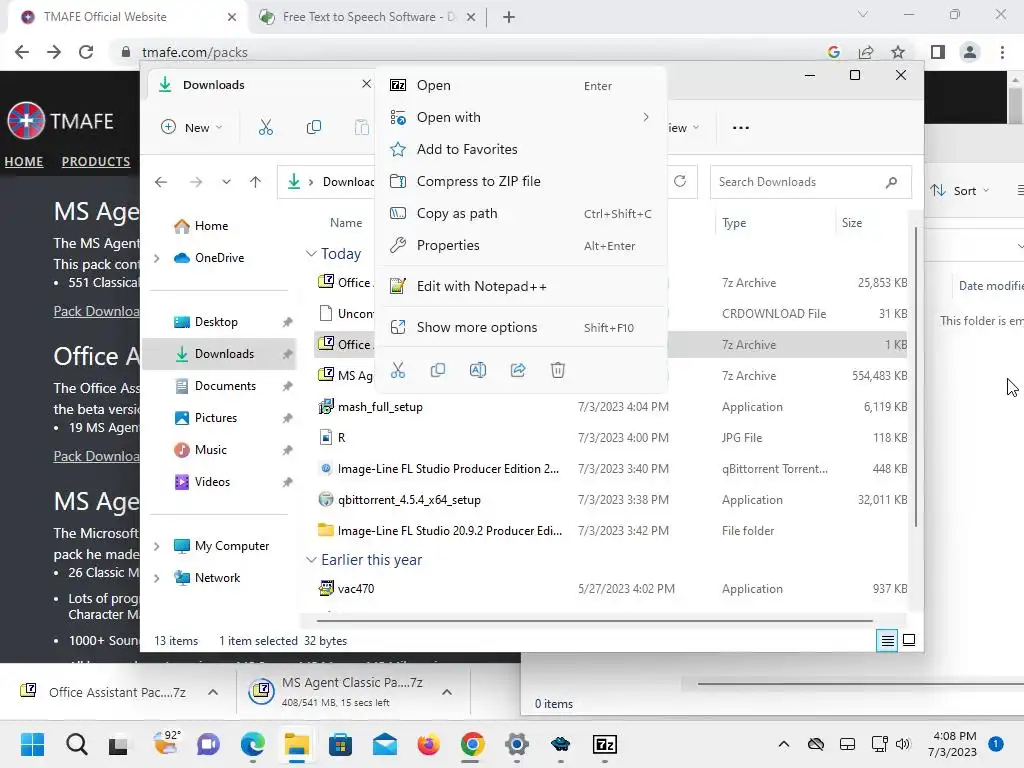
Task: Click the share icon in the context menu
Action: (x=518, y=370)
